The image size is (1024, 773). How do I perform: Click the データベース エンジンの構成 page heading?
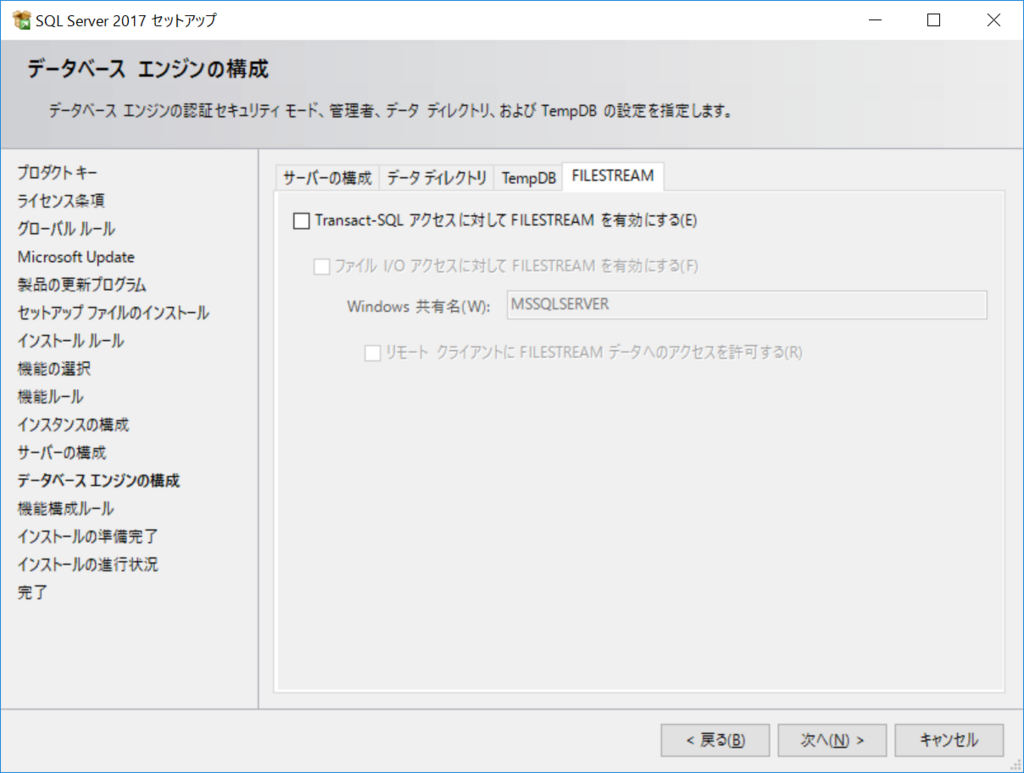148,69
